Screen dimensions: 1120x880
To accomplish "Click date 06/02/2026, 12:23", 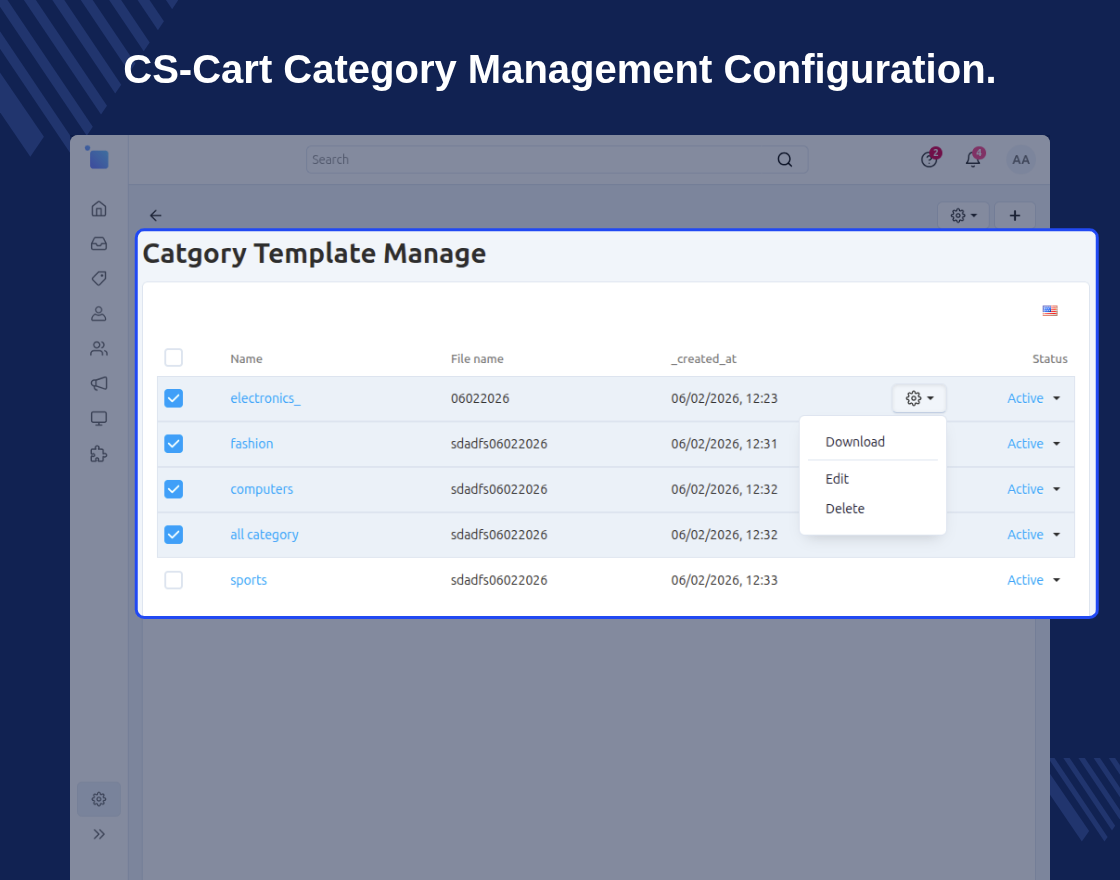I will coord(724,398).
